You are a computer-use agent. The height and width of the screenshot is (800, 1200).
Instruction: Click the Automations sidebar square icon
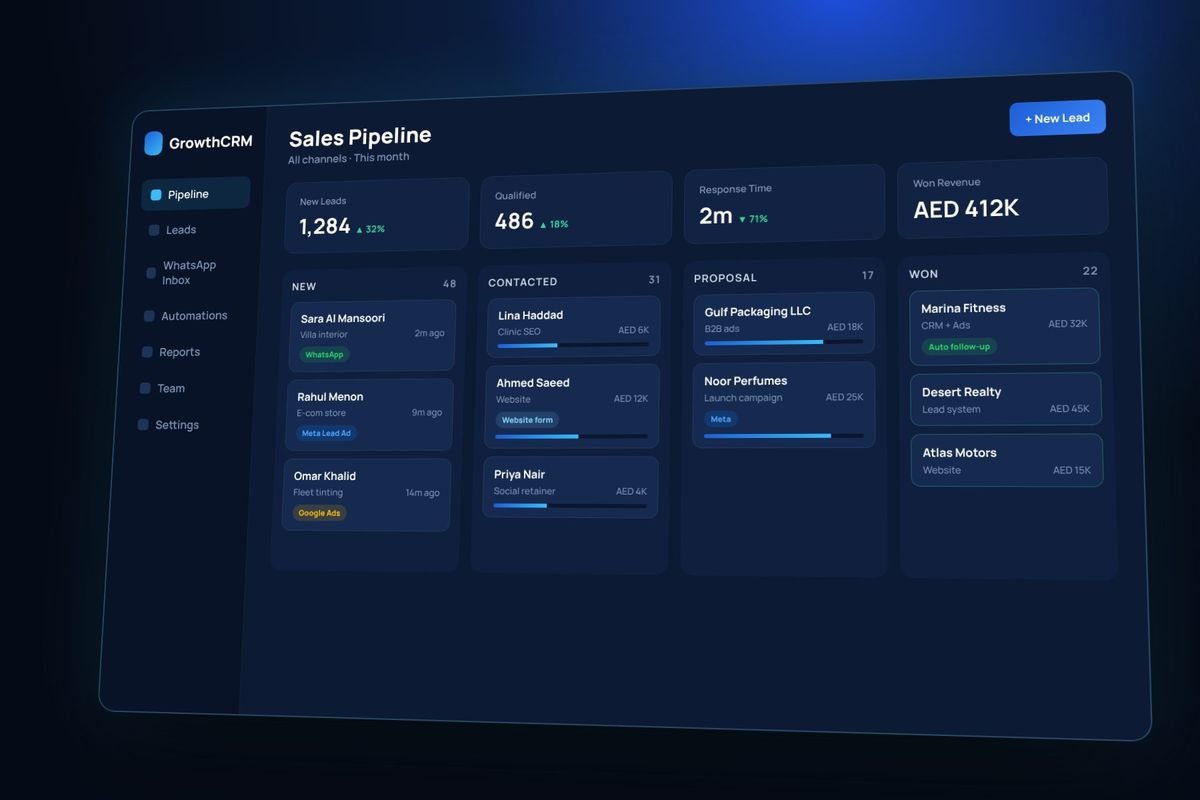pyautogui.click(x=150, y=316)
